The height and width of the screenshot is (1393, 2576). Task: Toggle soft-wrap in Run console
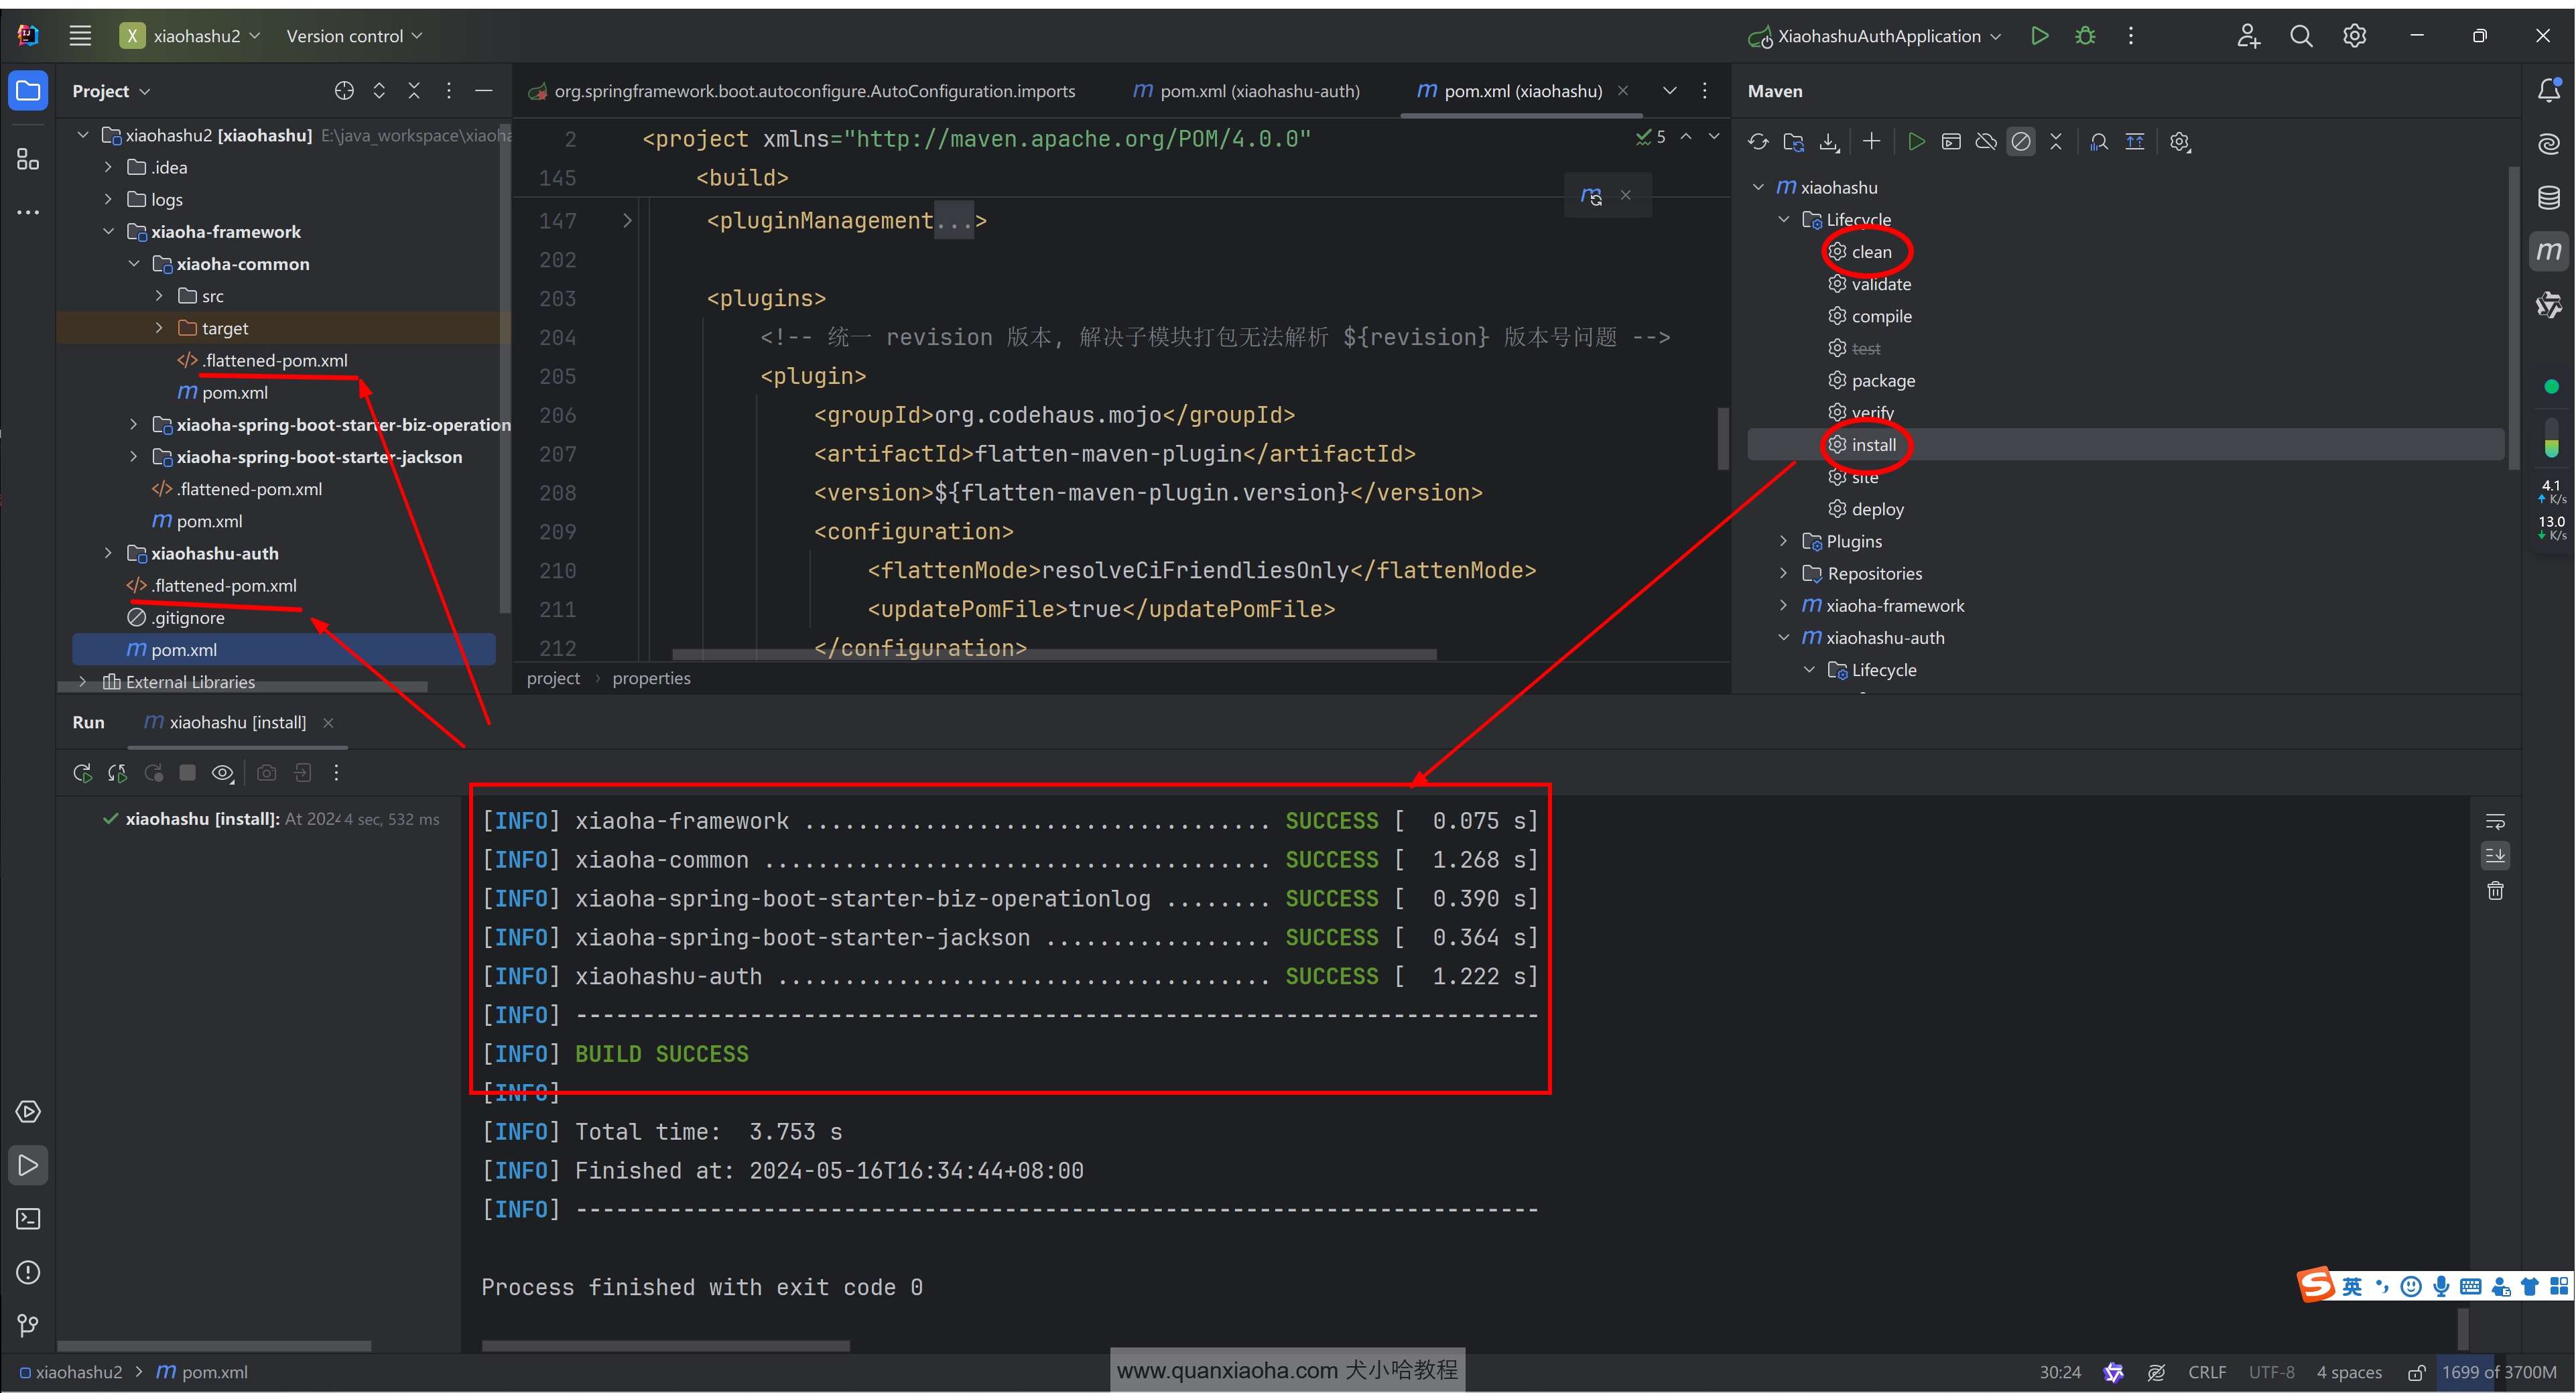click(2495, 822)
